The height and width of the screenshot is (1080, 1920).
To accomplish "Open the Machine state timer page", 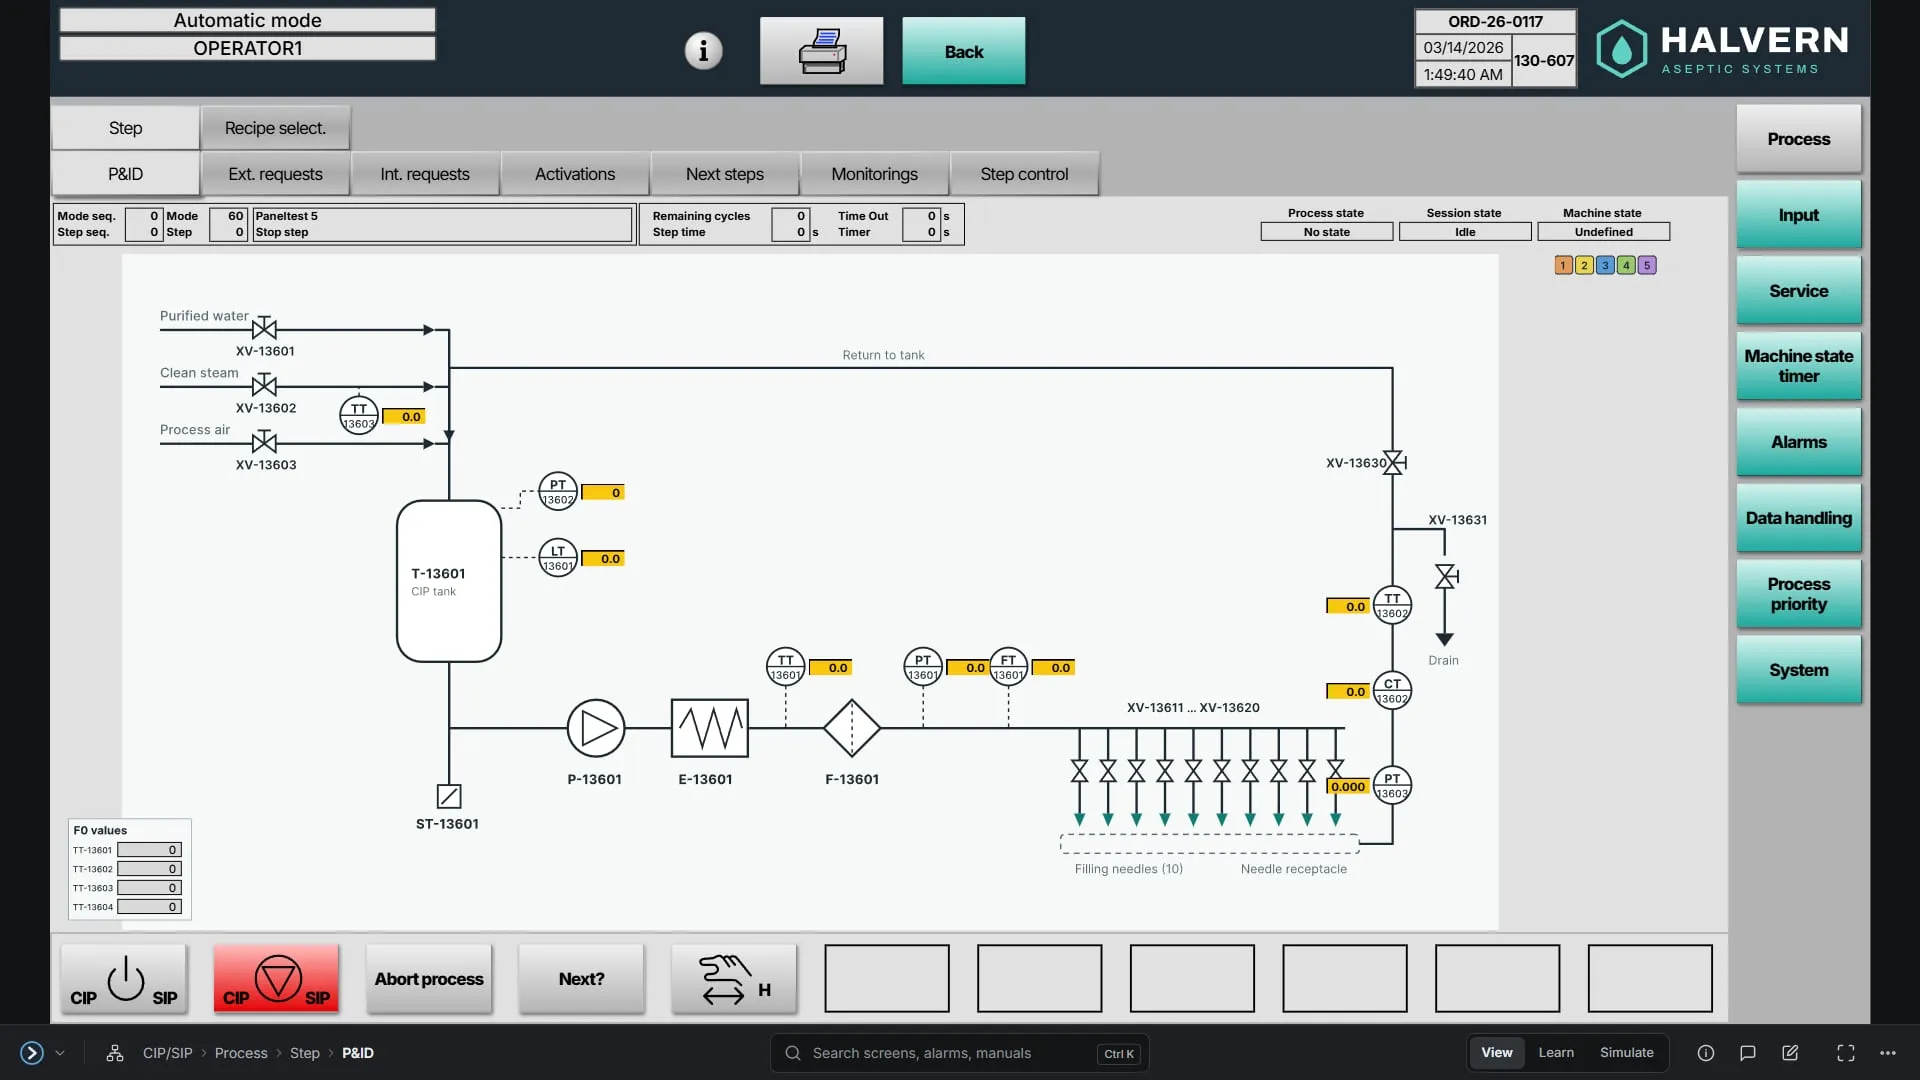I will 1799,366.
